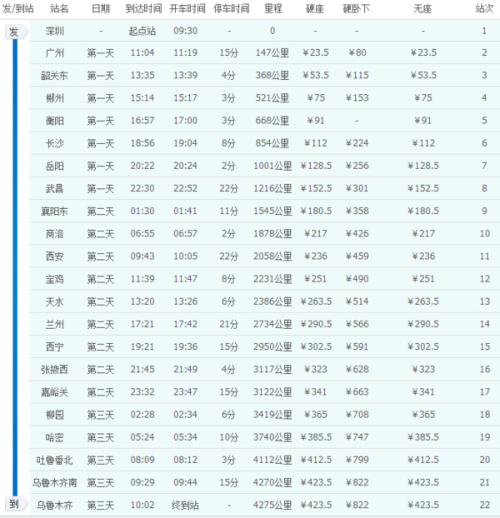The height and width of the screenshot is (518, 500).
Task: Click the 到达时间 column header
Action: point(144,9)
